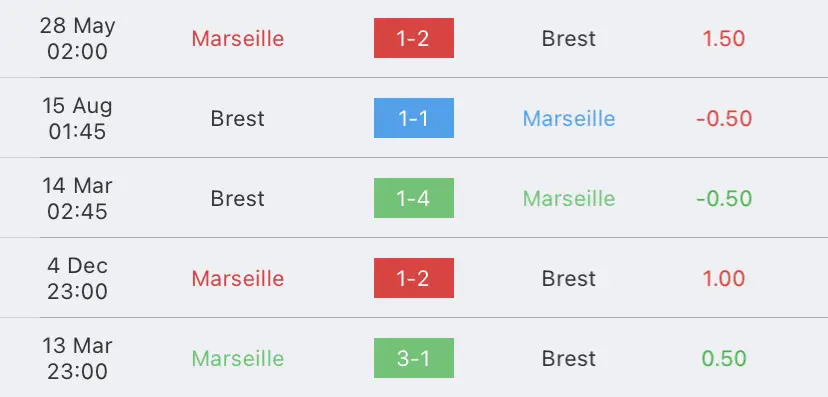This screenshot has height=397, width=828.
Task: Select the green 3-1 score badge
Action: (413, 358)
